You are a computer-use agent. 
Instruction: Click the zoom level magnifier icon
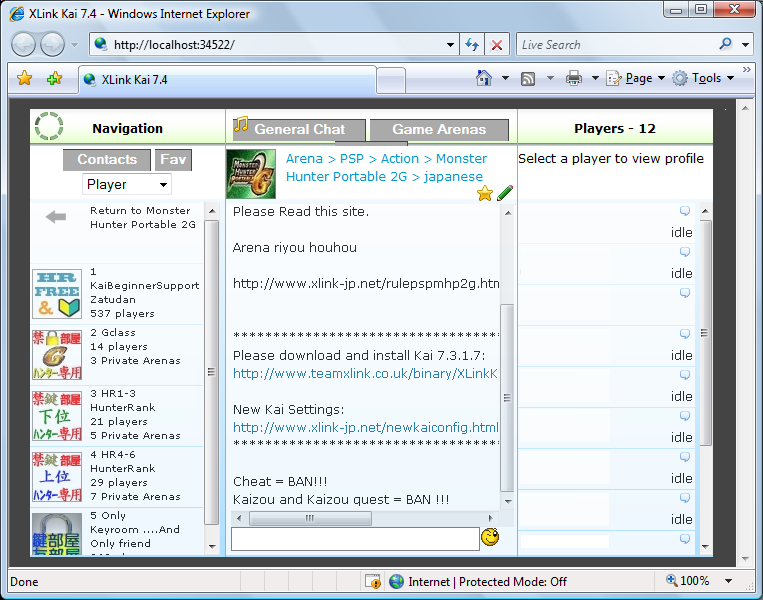672,580
